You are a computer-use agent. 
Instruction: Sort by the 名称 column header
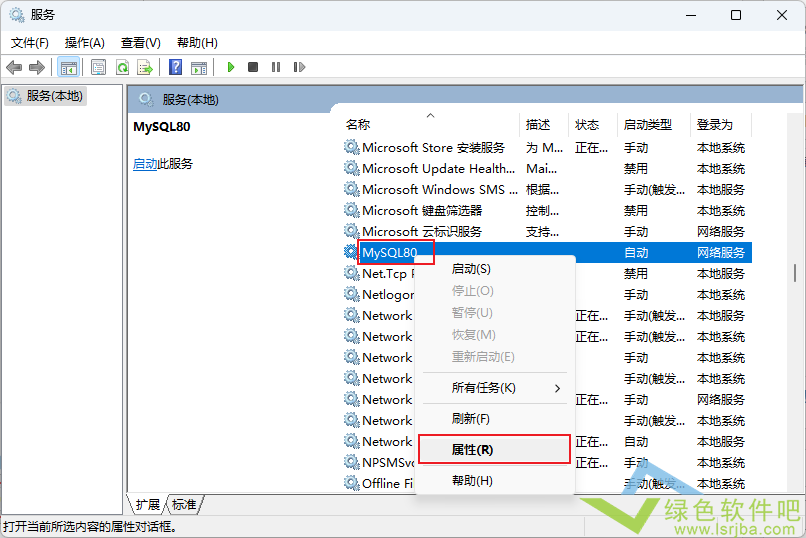point(431,124)
